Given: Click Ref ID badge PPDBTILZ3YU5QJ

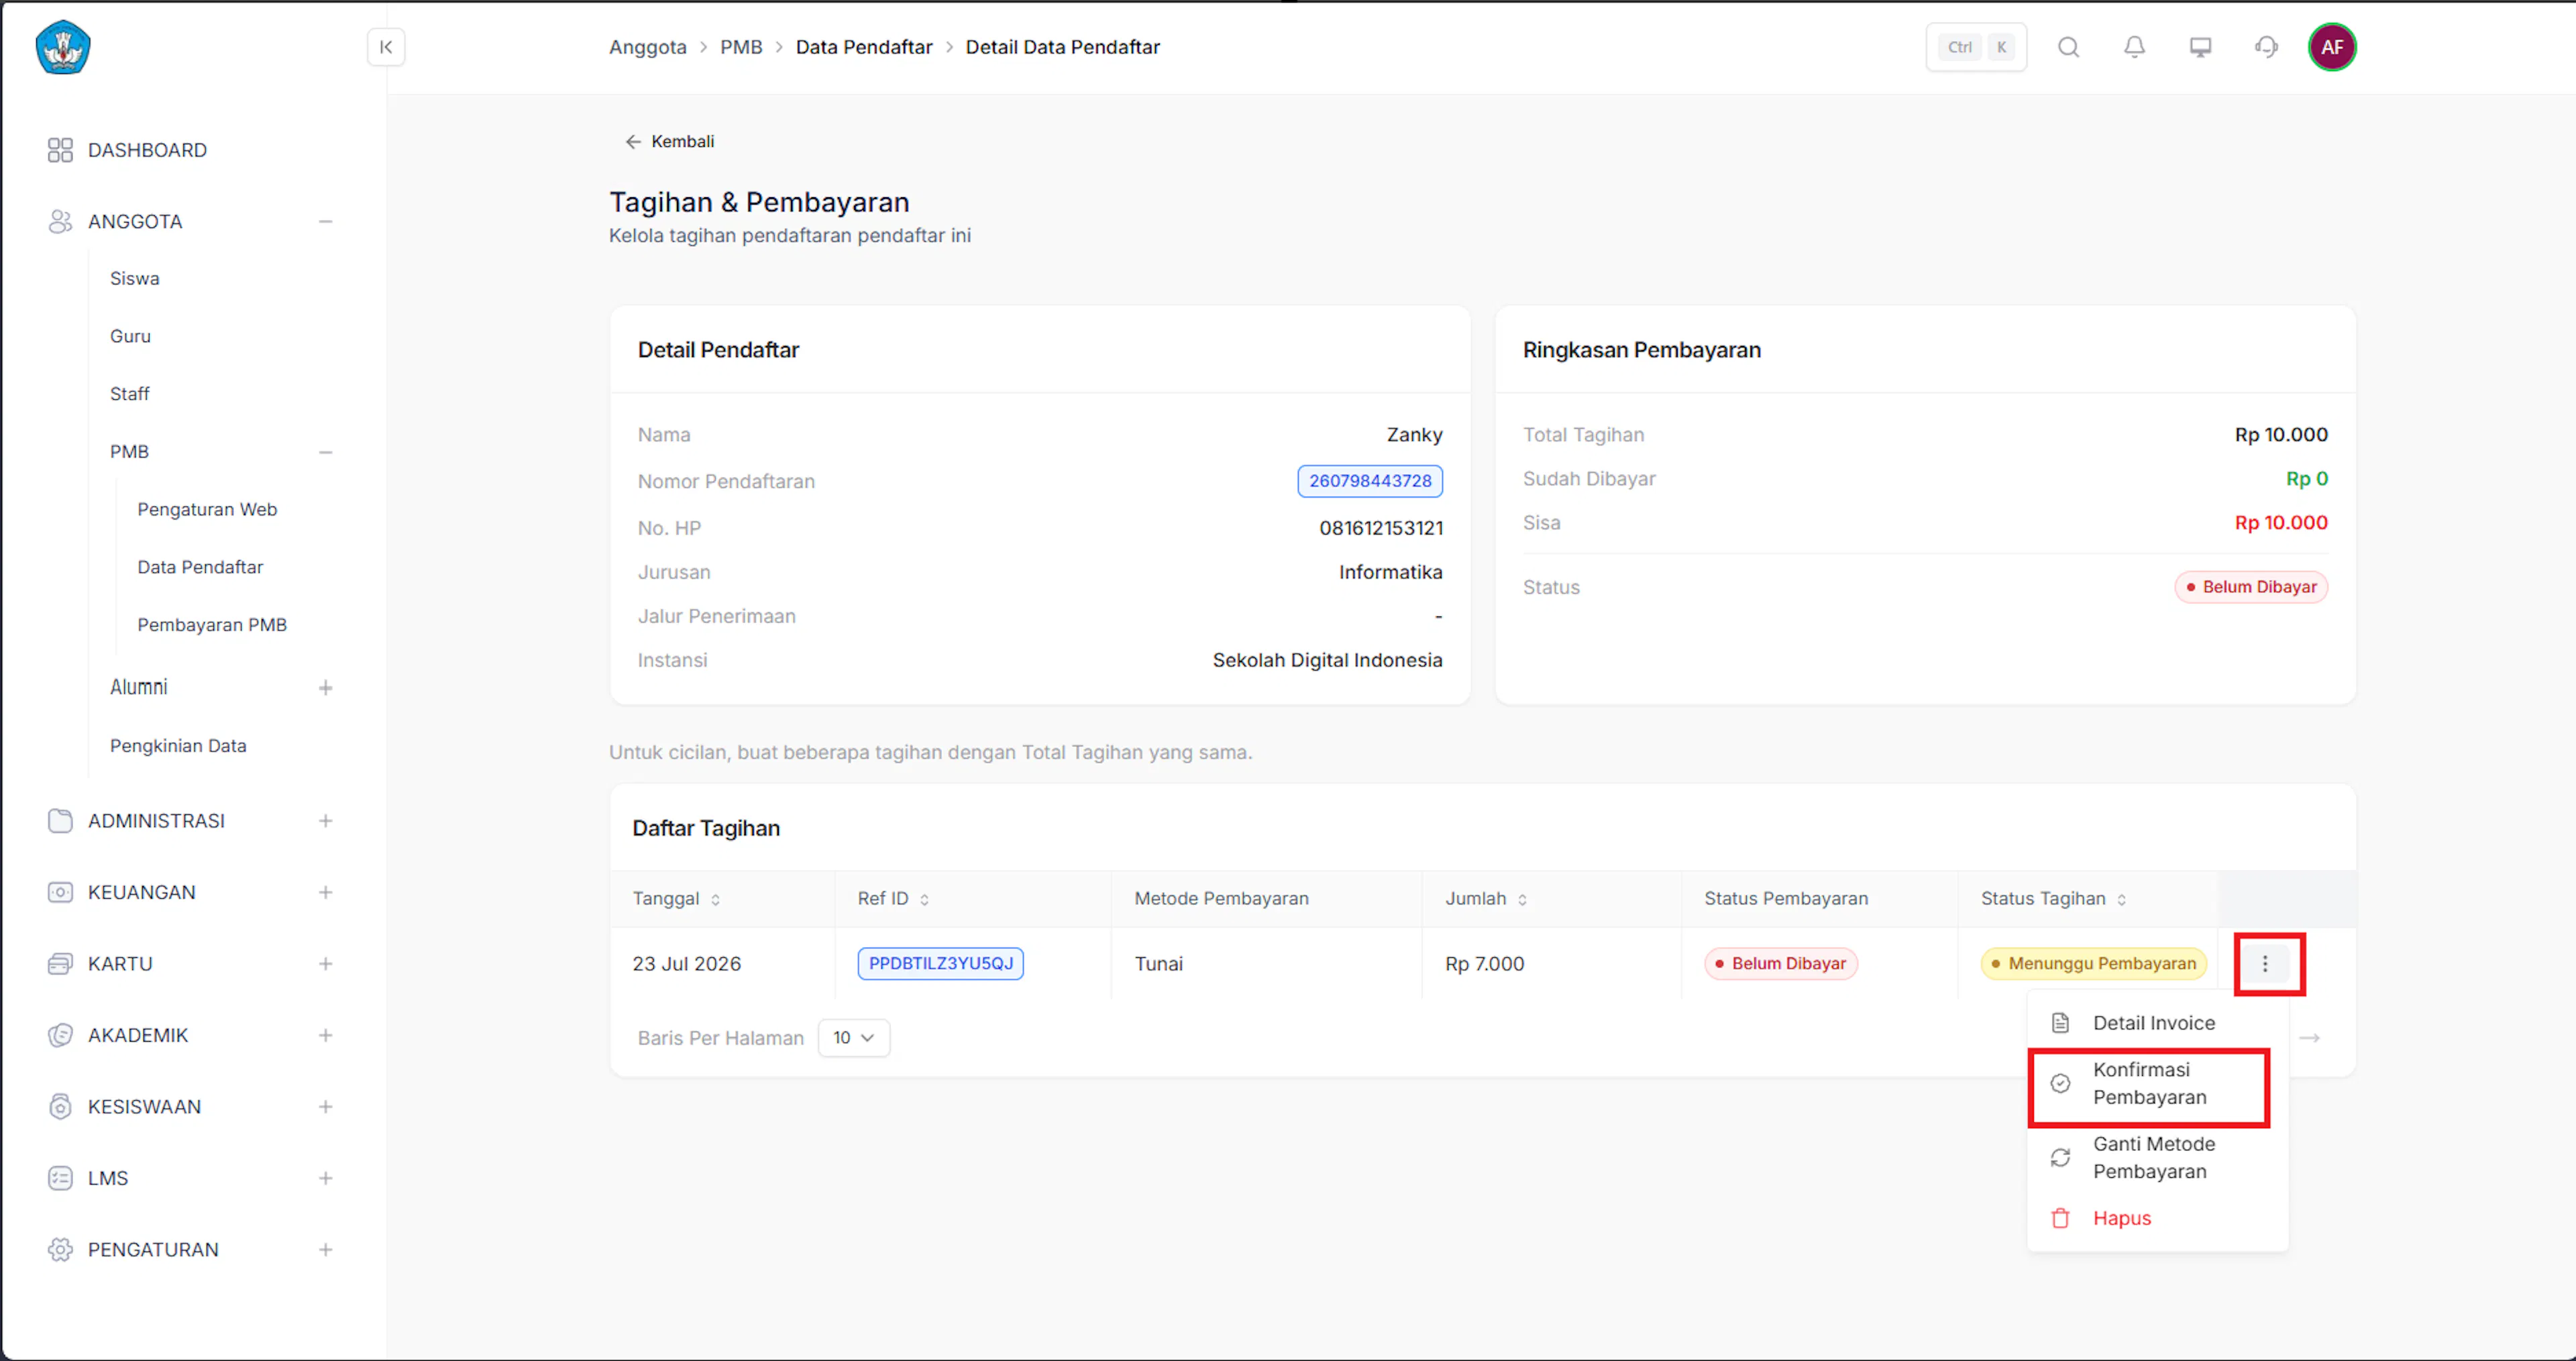Looking at the screenshot, I should (x=940, y=964).
